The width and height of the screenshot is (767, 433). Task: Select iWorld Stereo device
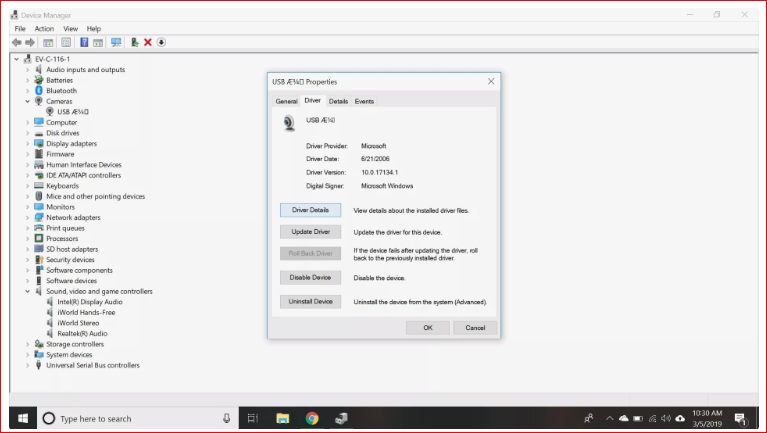[73, 323]
